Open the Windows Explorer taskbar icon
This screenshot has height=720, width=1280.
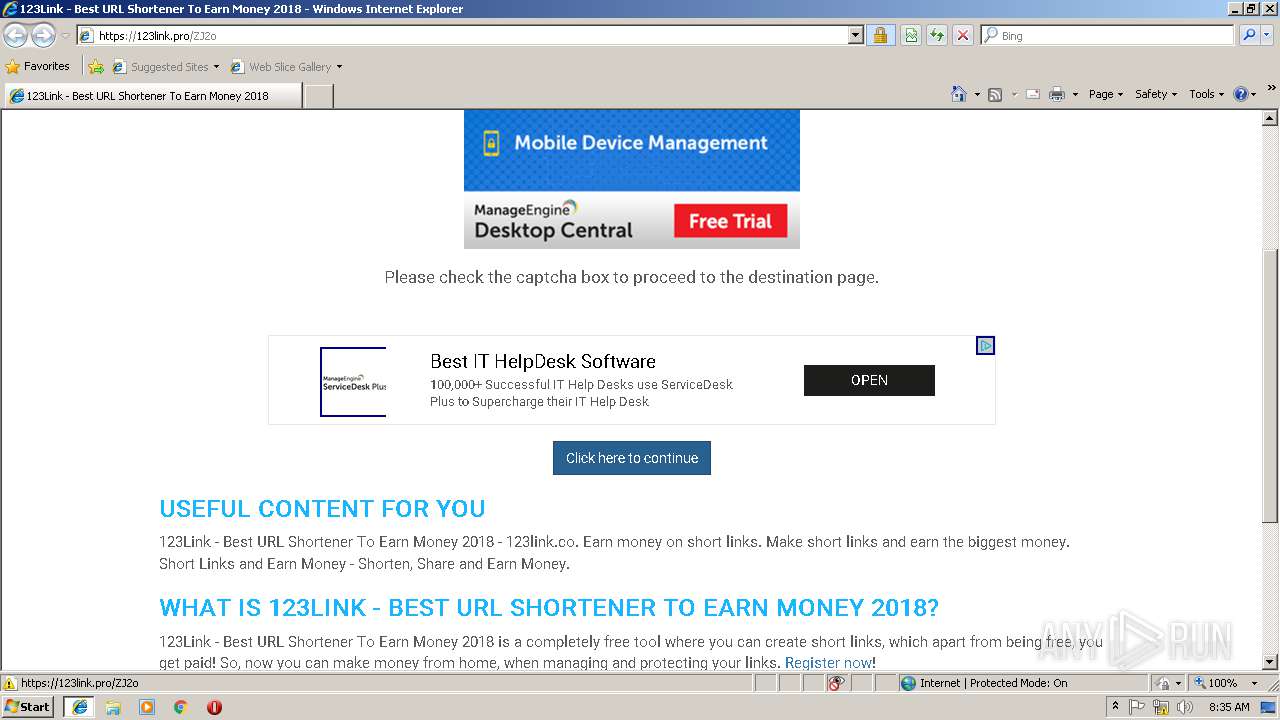pyautogui.click(x=113, y=707)
